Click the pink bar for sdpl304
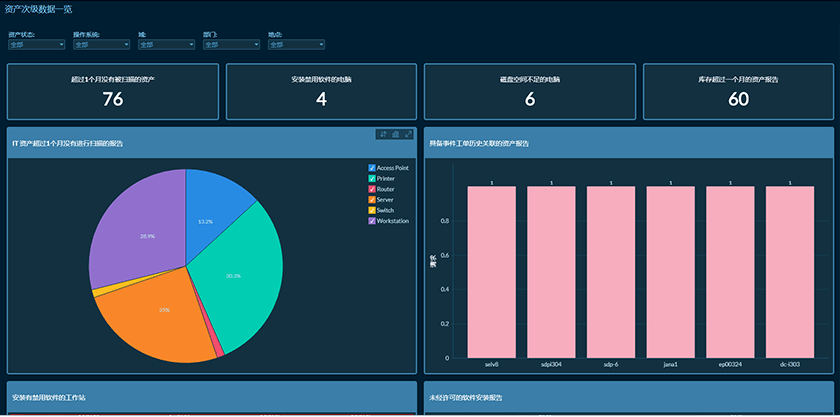 [551, 272]
